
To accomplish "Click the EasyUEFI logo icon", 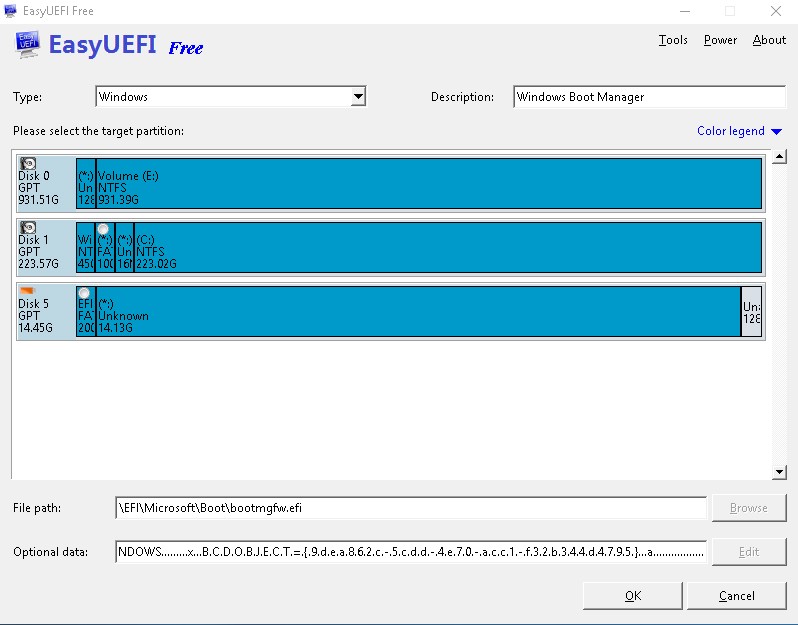I will [27, 44].
